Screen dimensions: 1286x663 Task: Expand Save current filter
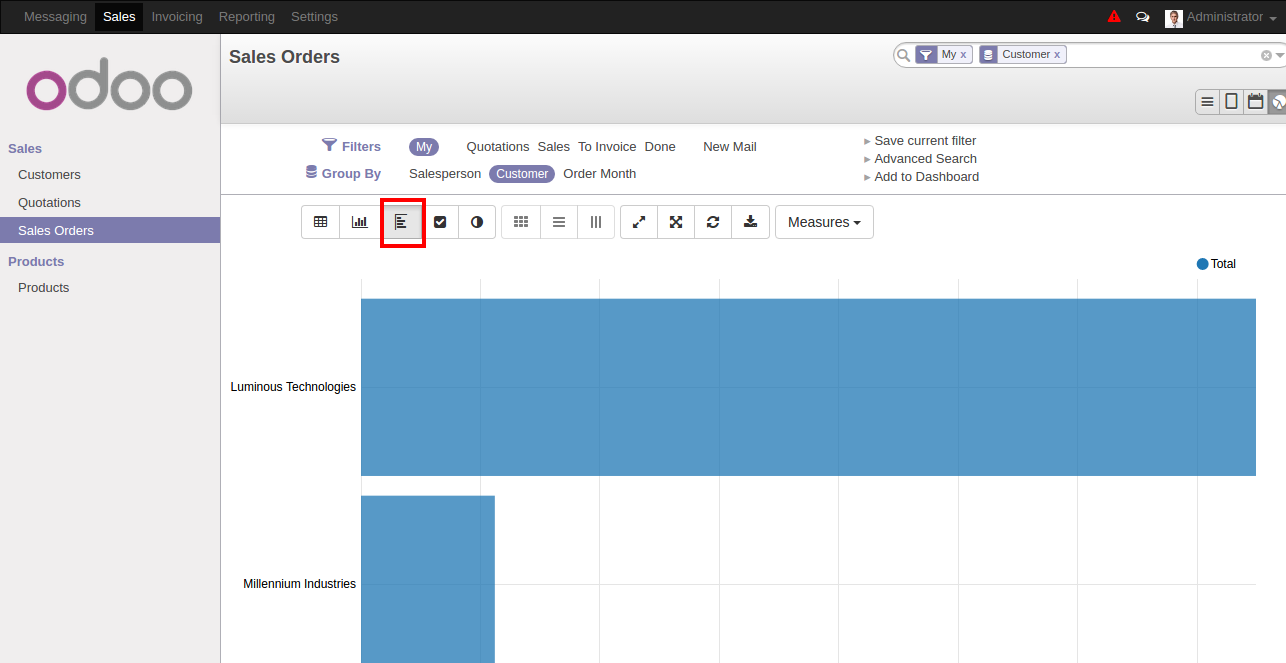tap(925, 141)
